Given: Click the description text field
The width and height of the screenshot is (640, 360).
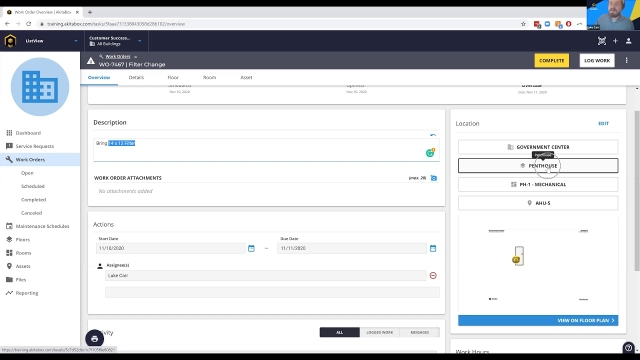Looking at the screenshot, I should pyautogui.click(x=266, y=150).
